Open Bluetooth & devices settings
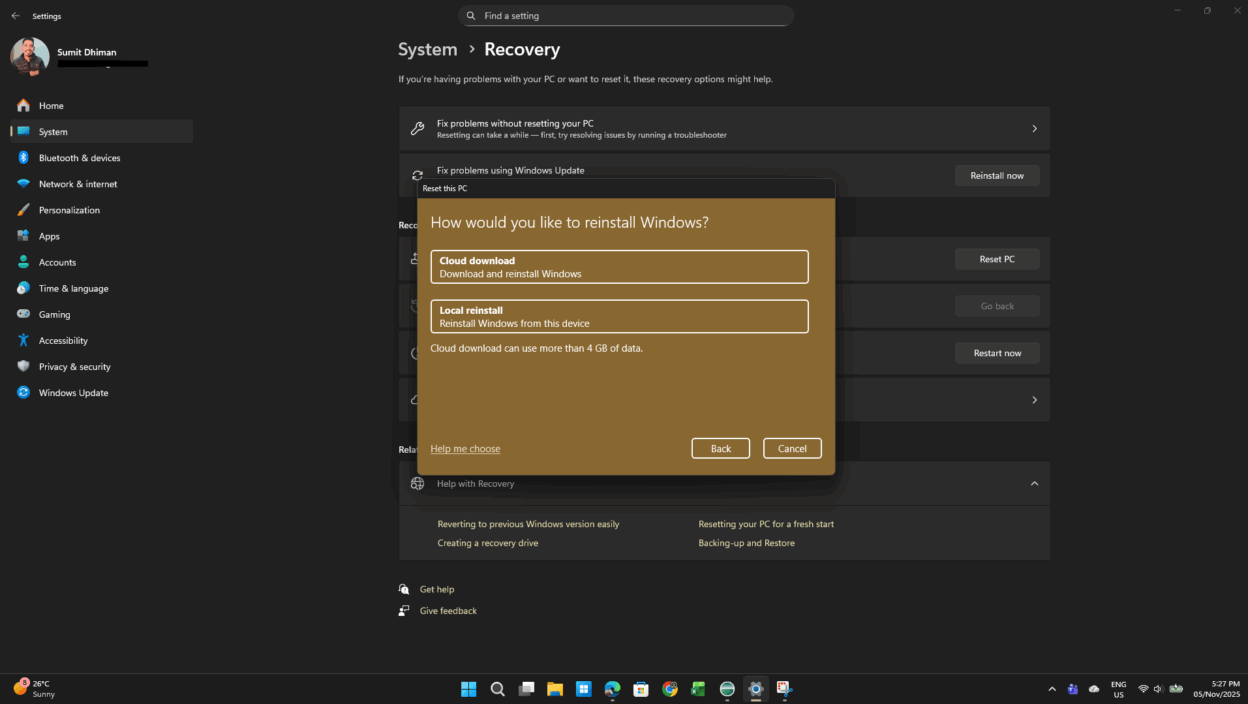 coord(101,158)
